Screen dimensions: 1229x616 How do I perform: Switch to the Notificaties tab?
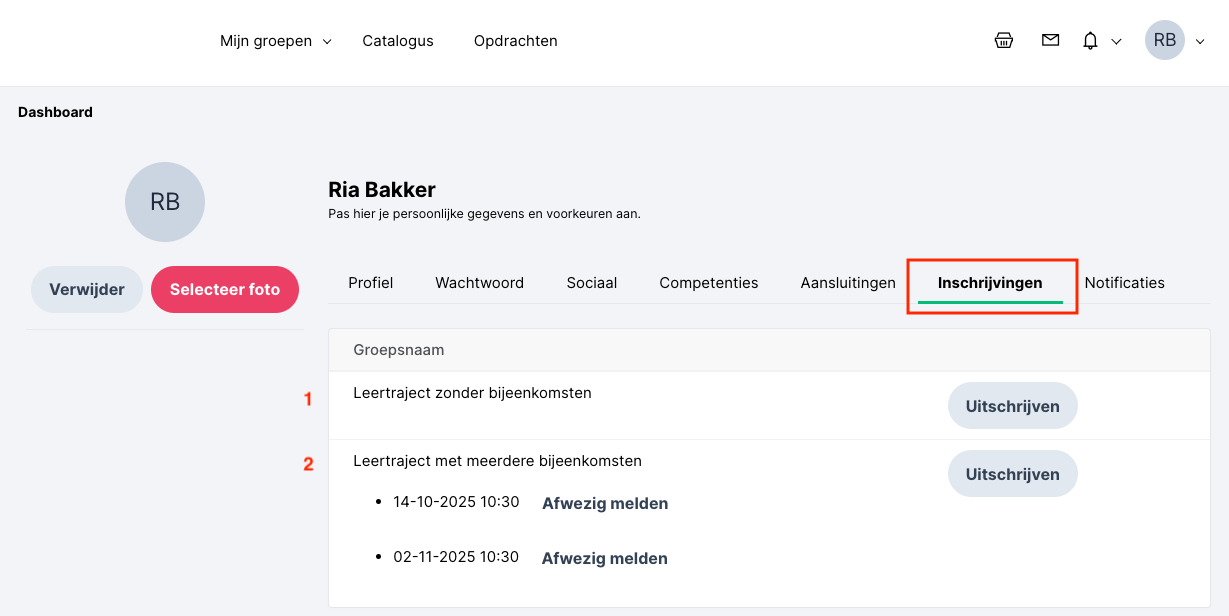pos(1124,283)
